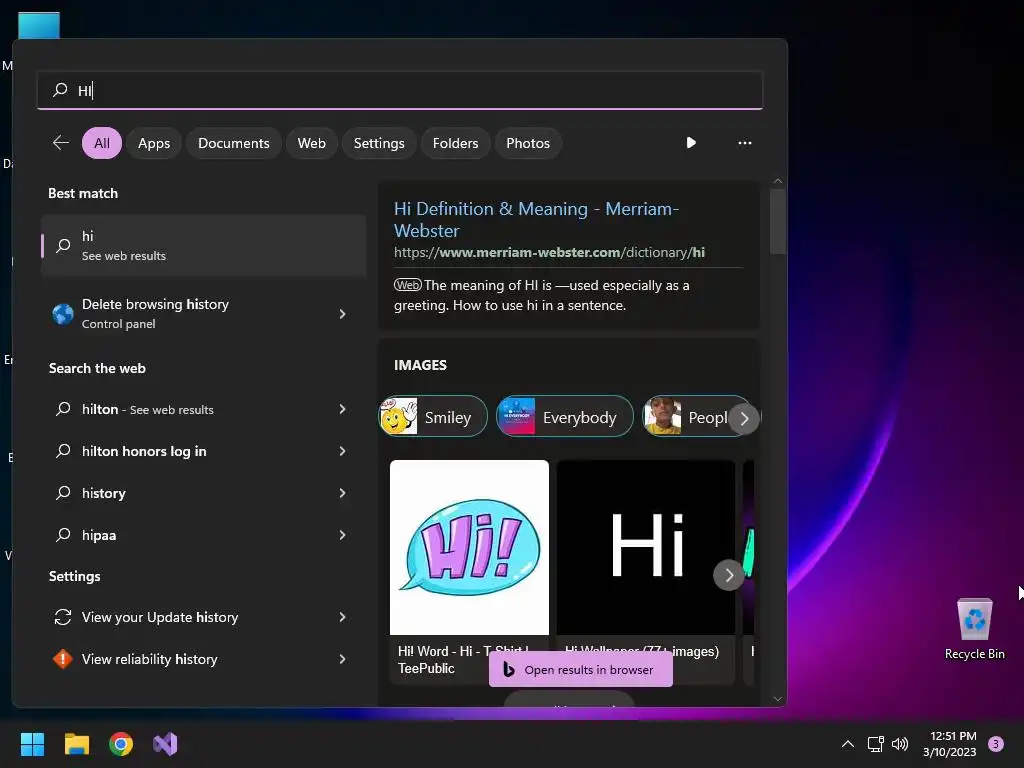Expand the history result chevron
The width and height of the screenshot is (1024, 768).
(342, 492)
